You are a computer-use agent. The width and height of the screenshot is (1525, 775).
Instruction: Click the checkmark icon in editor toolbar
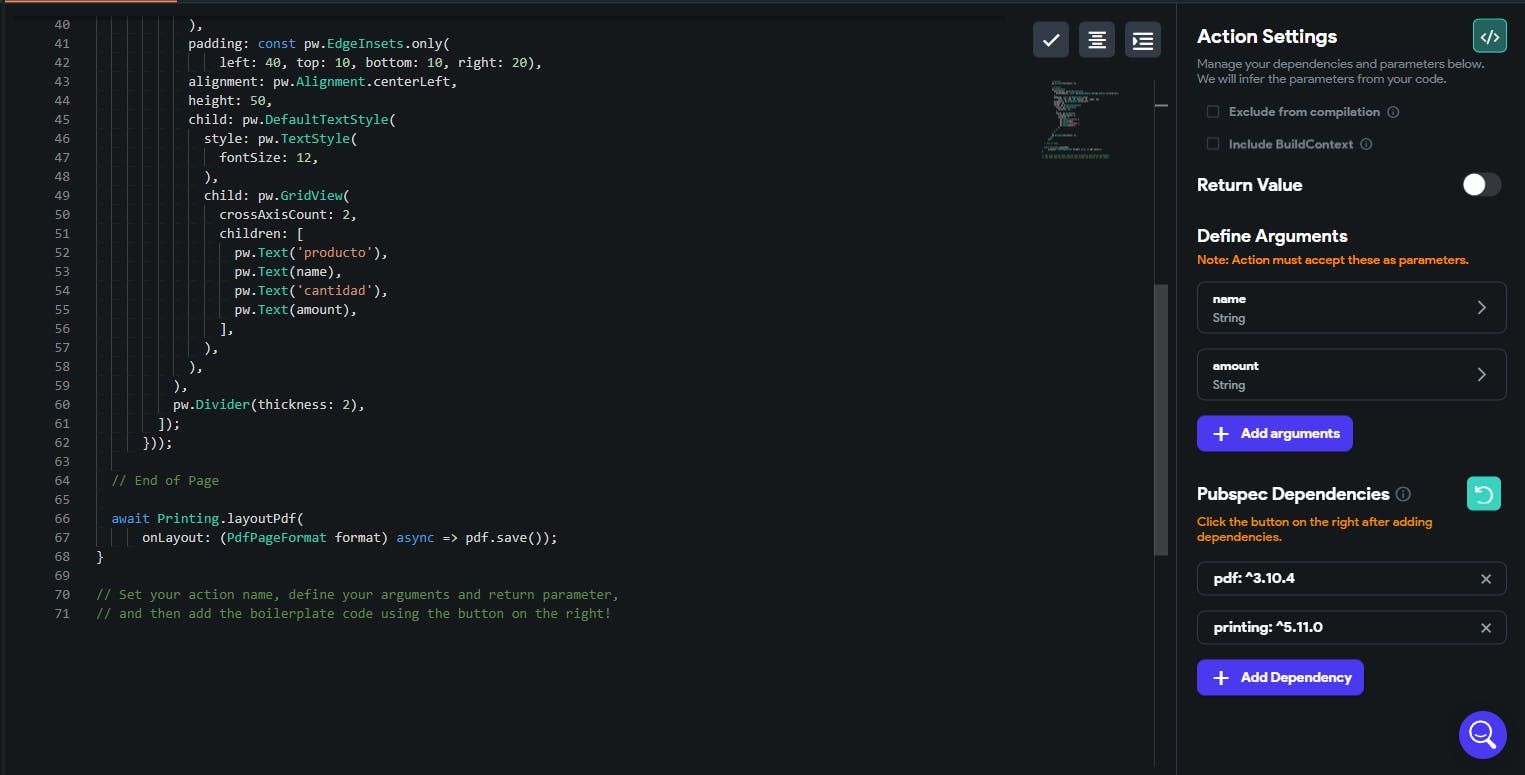[x=1051, y=40]
